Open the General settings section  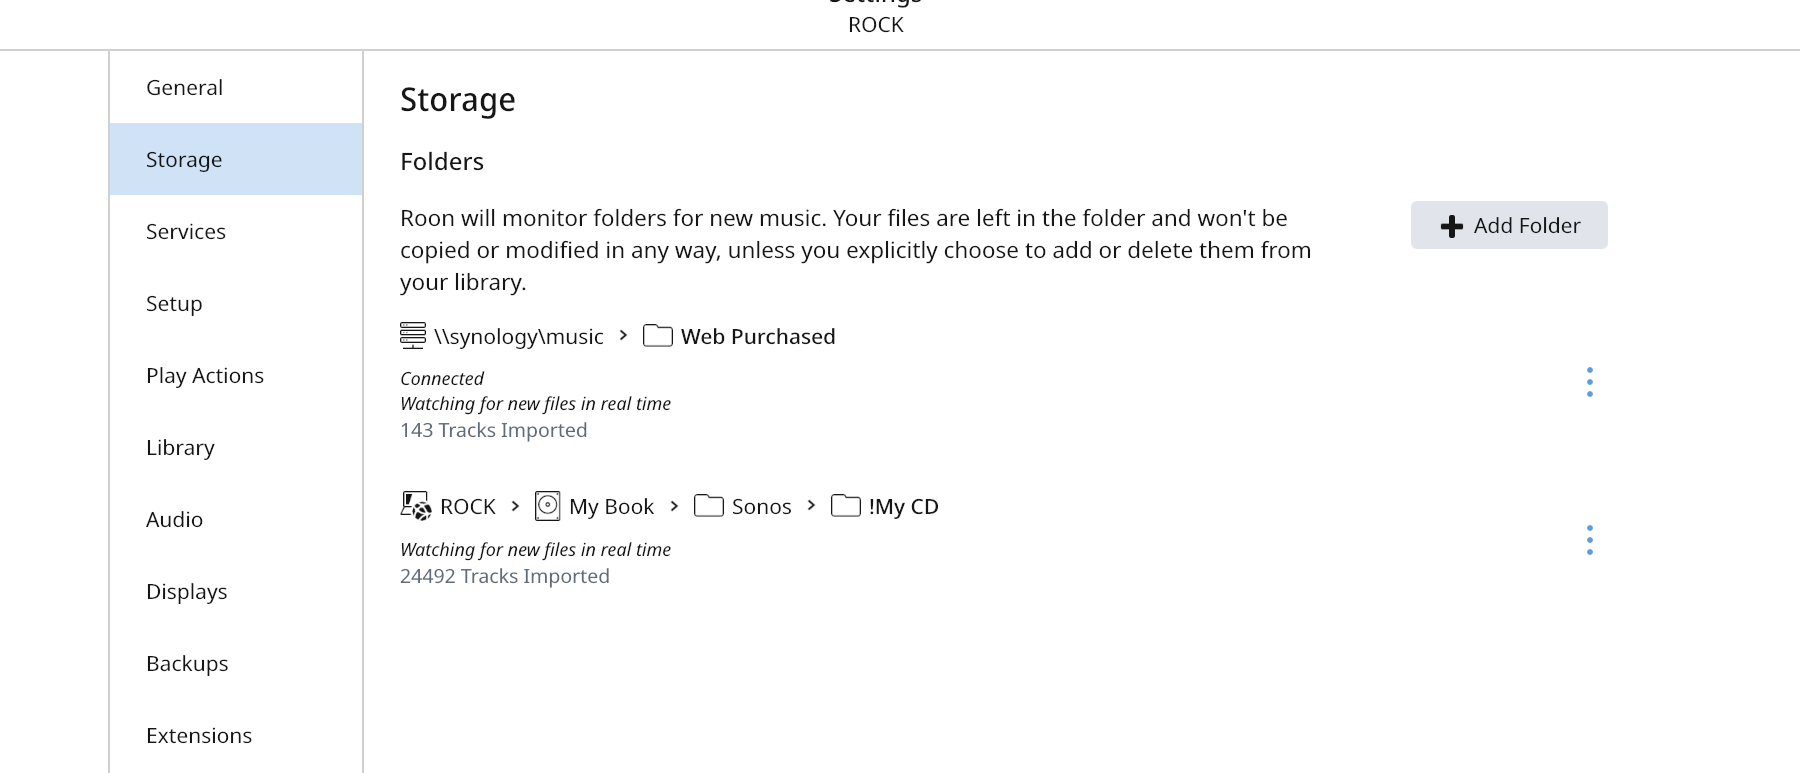coord(185,87)
